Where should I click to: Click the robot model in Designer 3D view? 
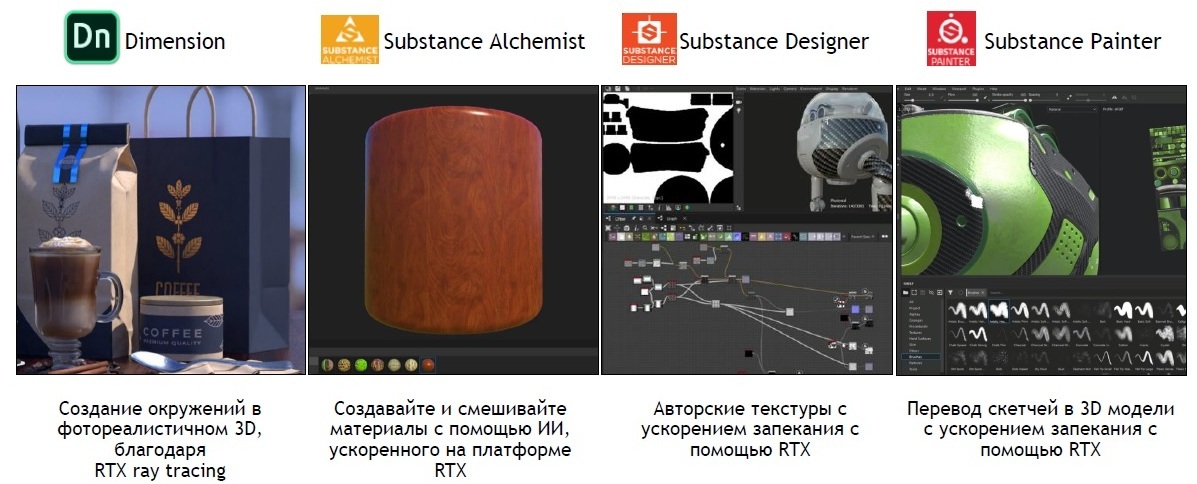pyautogui.click(x=844, y=150)
